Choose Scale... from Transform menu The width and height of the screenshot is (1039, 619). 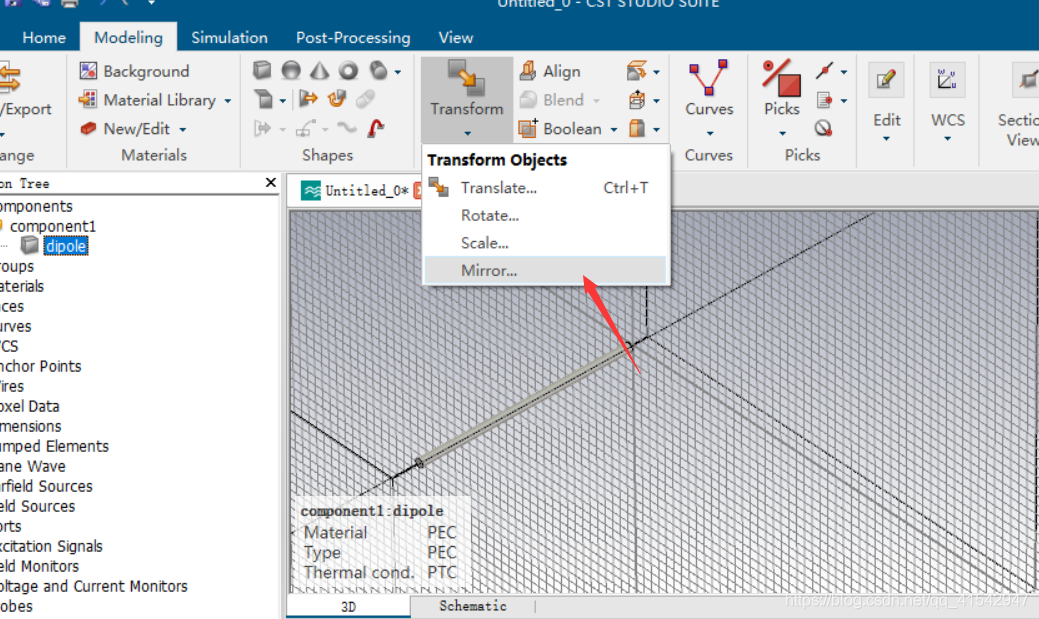click(x=547, y=243)
